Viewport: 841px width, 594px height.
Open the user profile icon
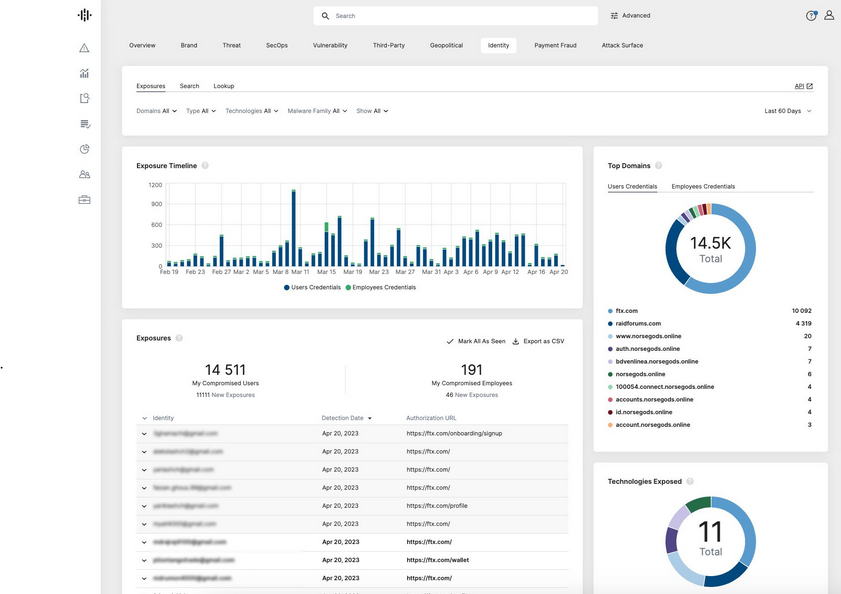829,16
